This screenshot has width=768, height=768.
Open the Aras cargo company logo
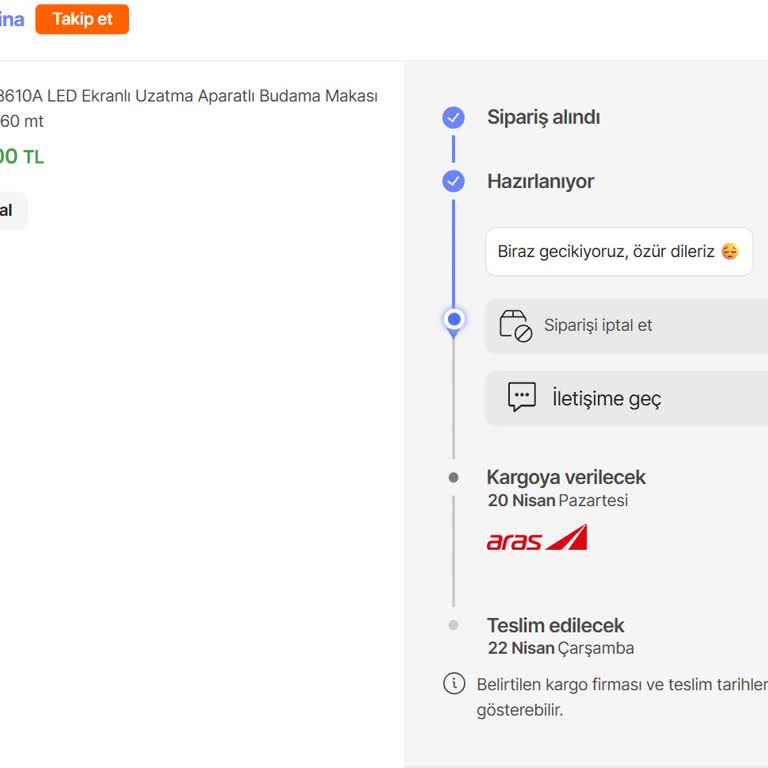[x=537, y=539]
